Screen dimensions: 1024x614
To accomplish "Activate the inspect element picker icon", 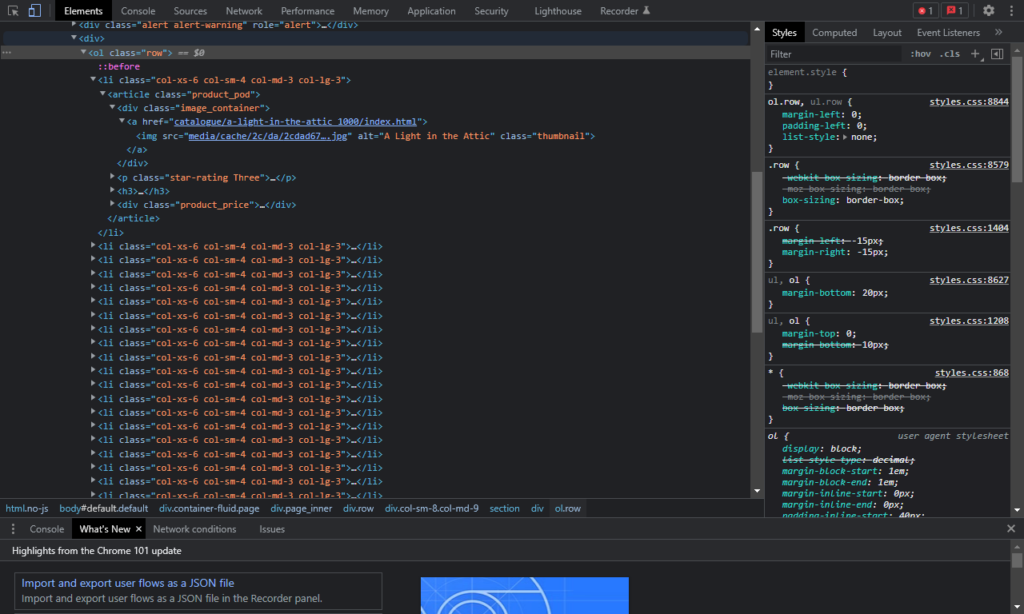I will point(12,11).
